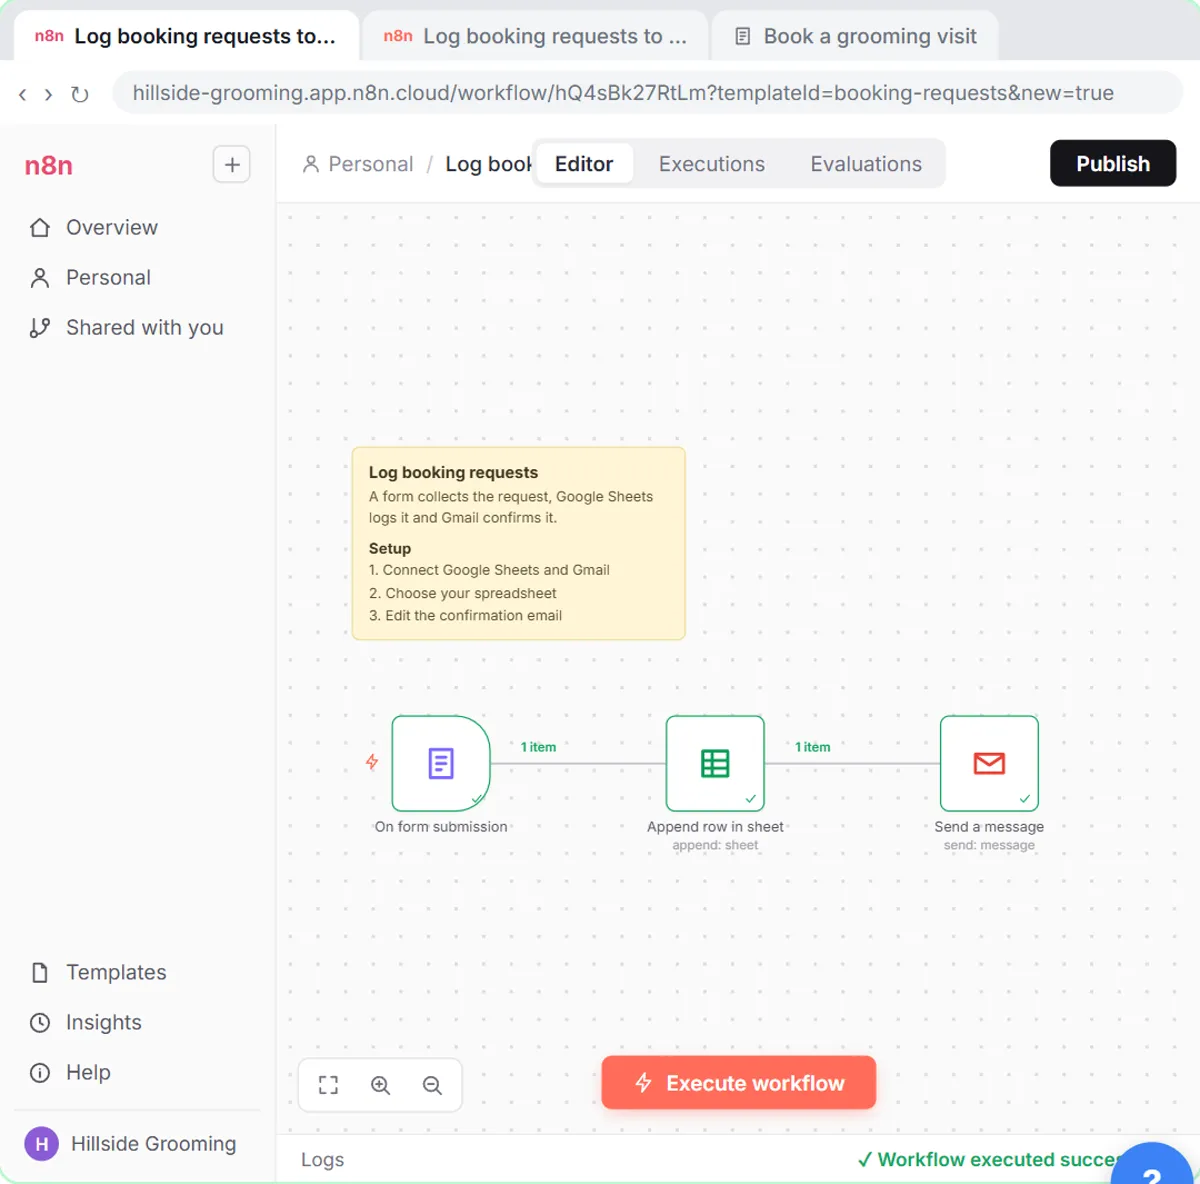Image resolution: width=1200 pixels, height=1184 pixels.
Task: Click the trigger lightning bolt icon
Action: pos(372,762)
